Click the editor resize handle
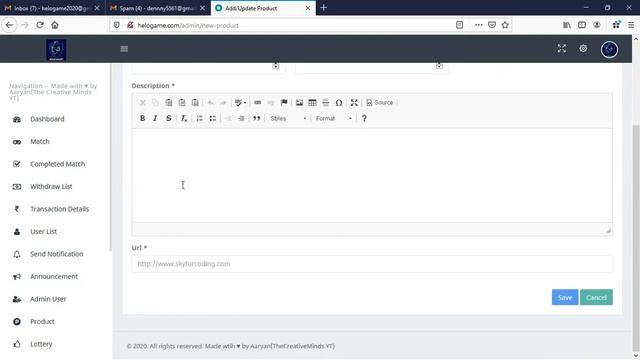The width and height of the screenshot is (640, 360). tap(608, 231)
